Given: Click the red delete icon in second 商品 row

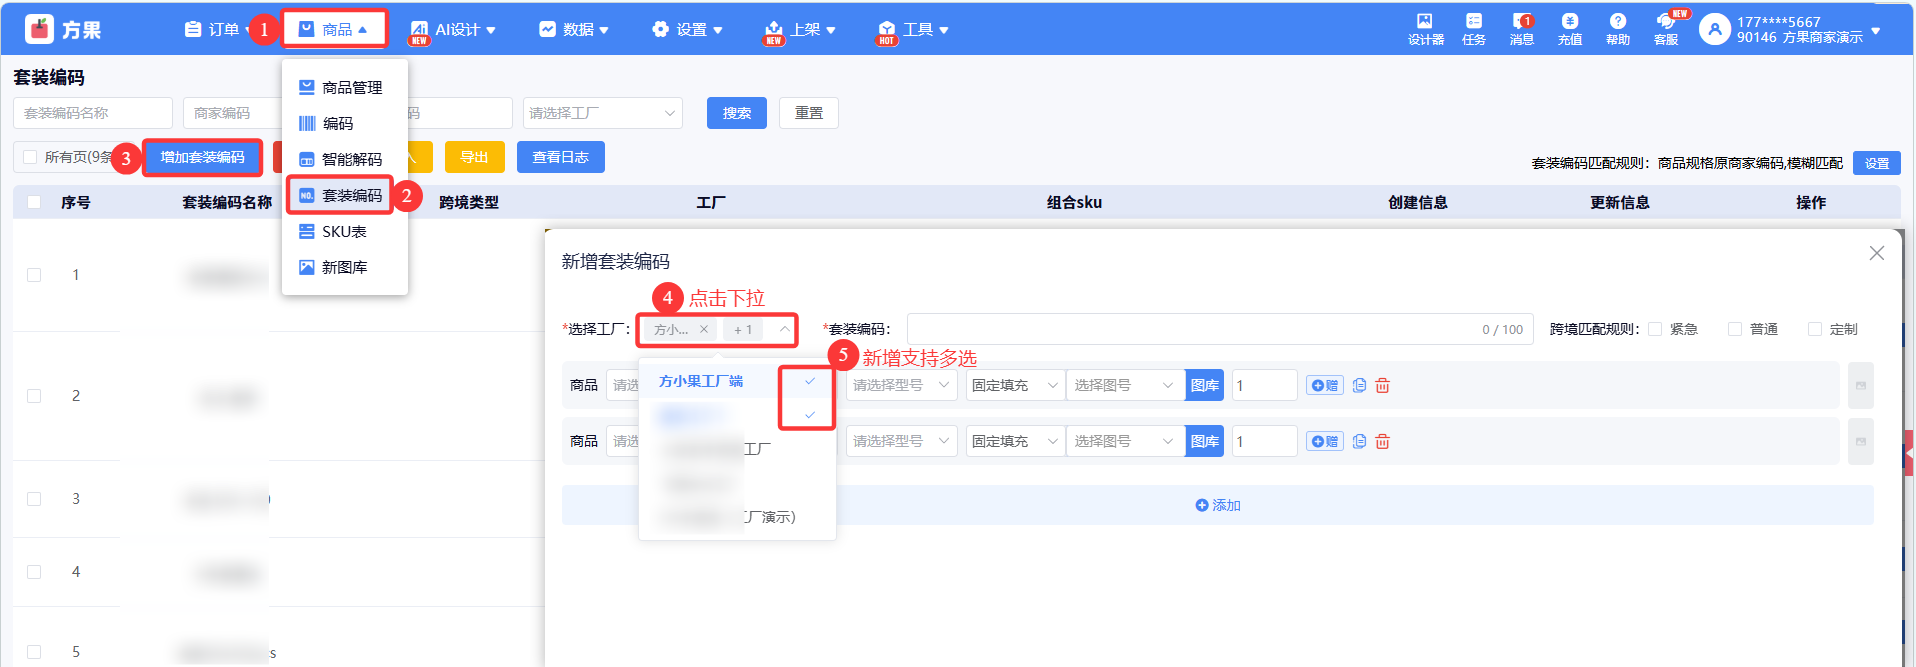Looking at the screenshot, I should click(x=1382, y=441).
